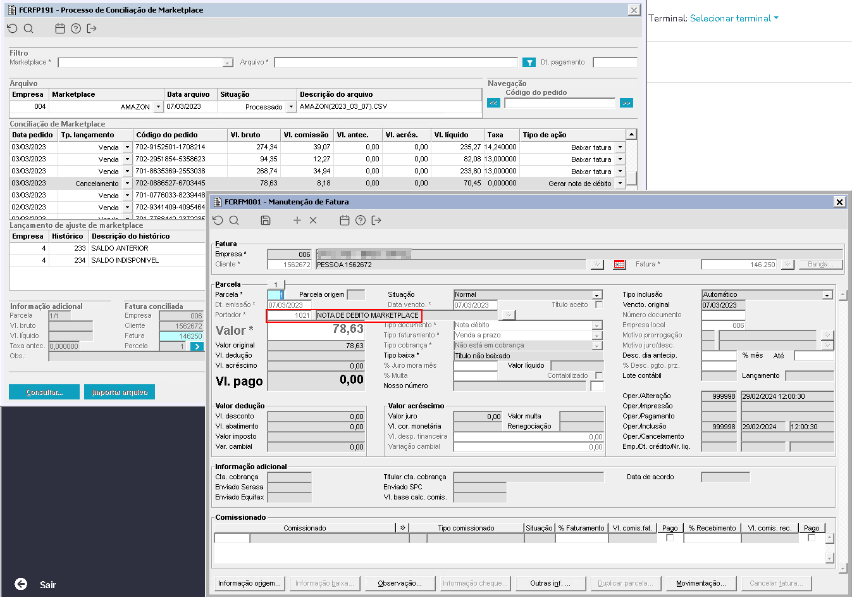Click the Importar arquivo button
Screen dimensions: 852x597
click(x=120, y=392)
